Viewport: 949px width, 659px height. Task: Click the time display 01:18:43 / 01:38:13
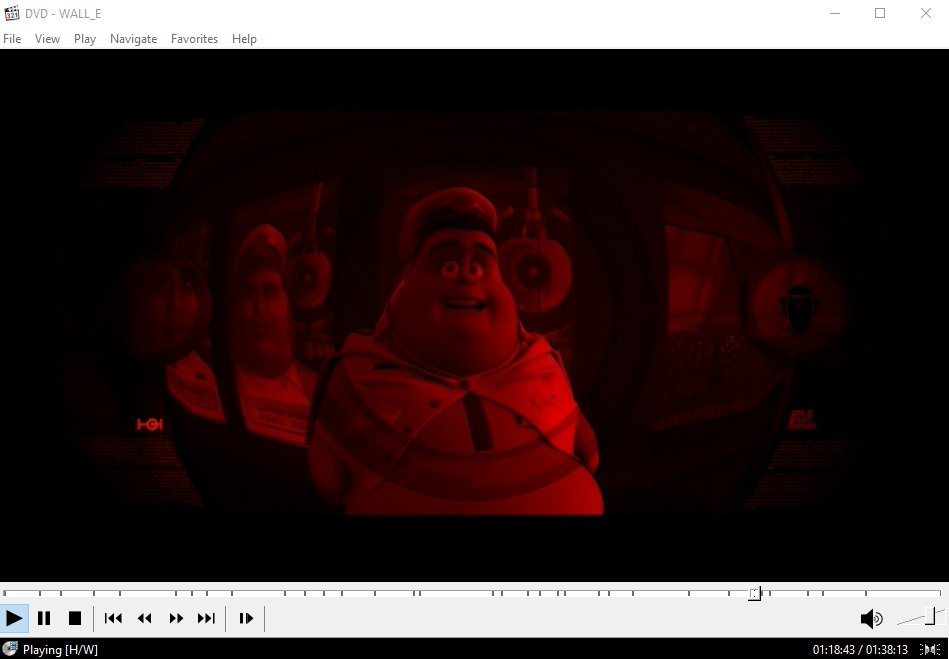pos(860,650)
